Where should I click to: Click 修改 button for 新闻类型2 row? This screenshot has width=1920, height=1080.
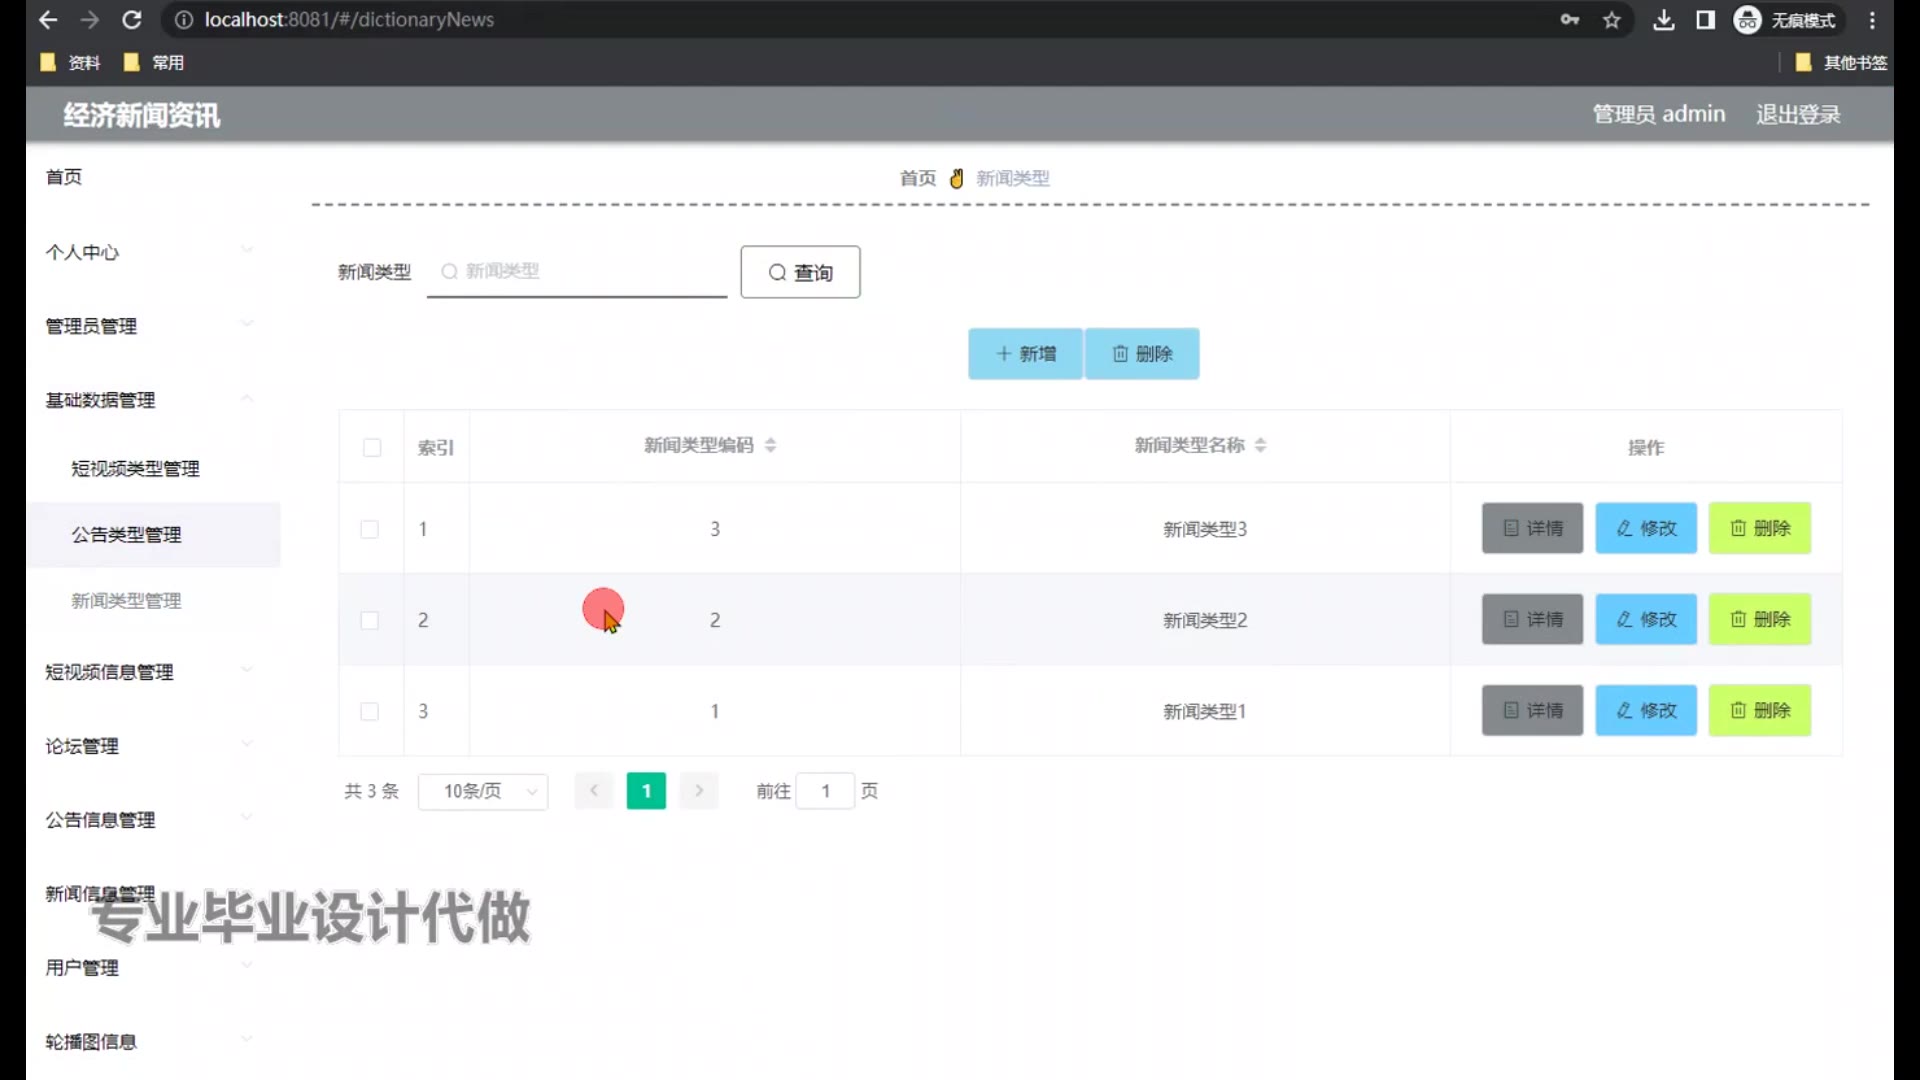[x=1645, y=620]
